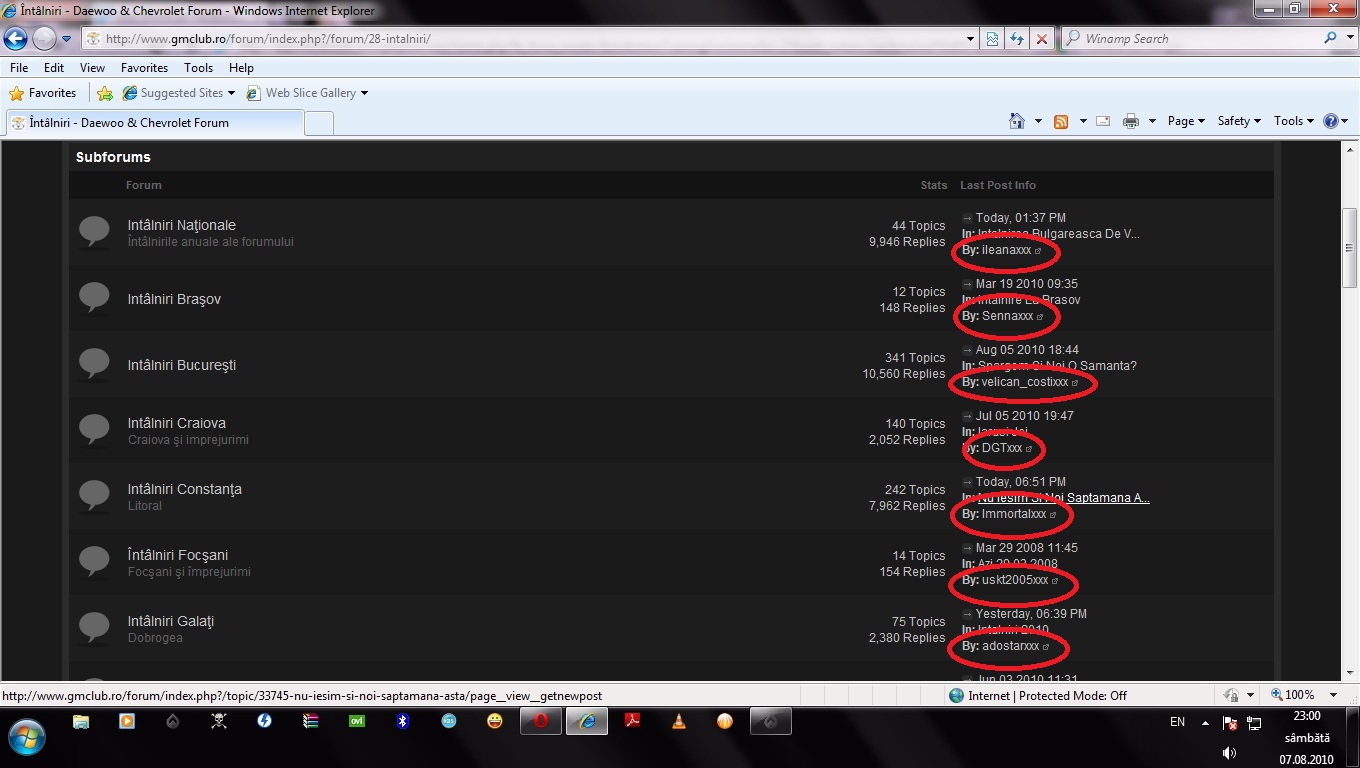Click the last post link 'Nu Iesim Si Noi Saptamana A...'

pyautogui.click(x=1064, y=498)
